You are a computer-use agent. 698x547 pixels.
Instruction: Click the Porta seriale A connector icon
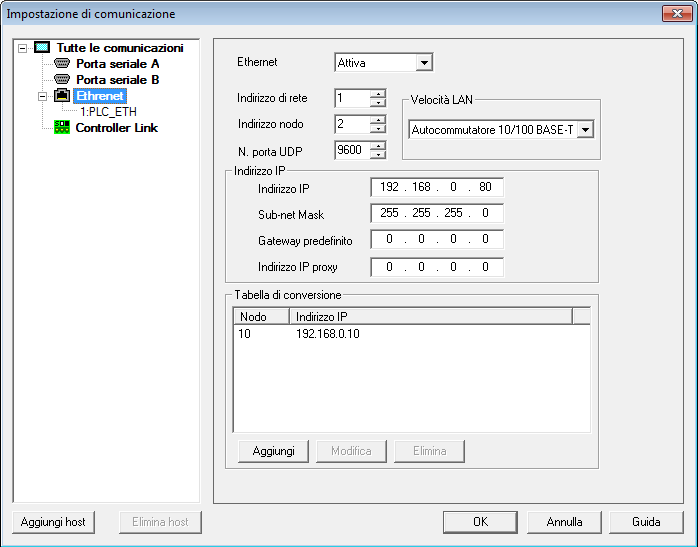tap(62, 63)
